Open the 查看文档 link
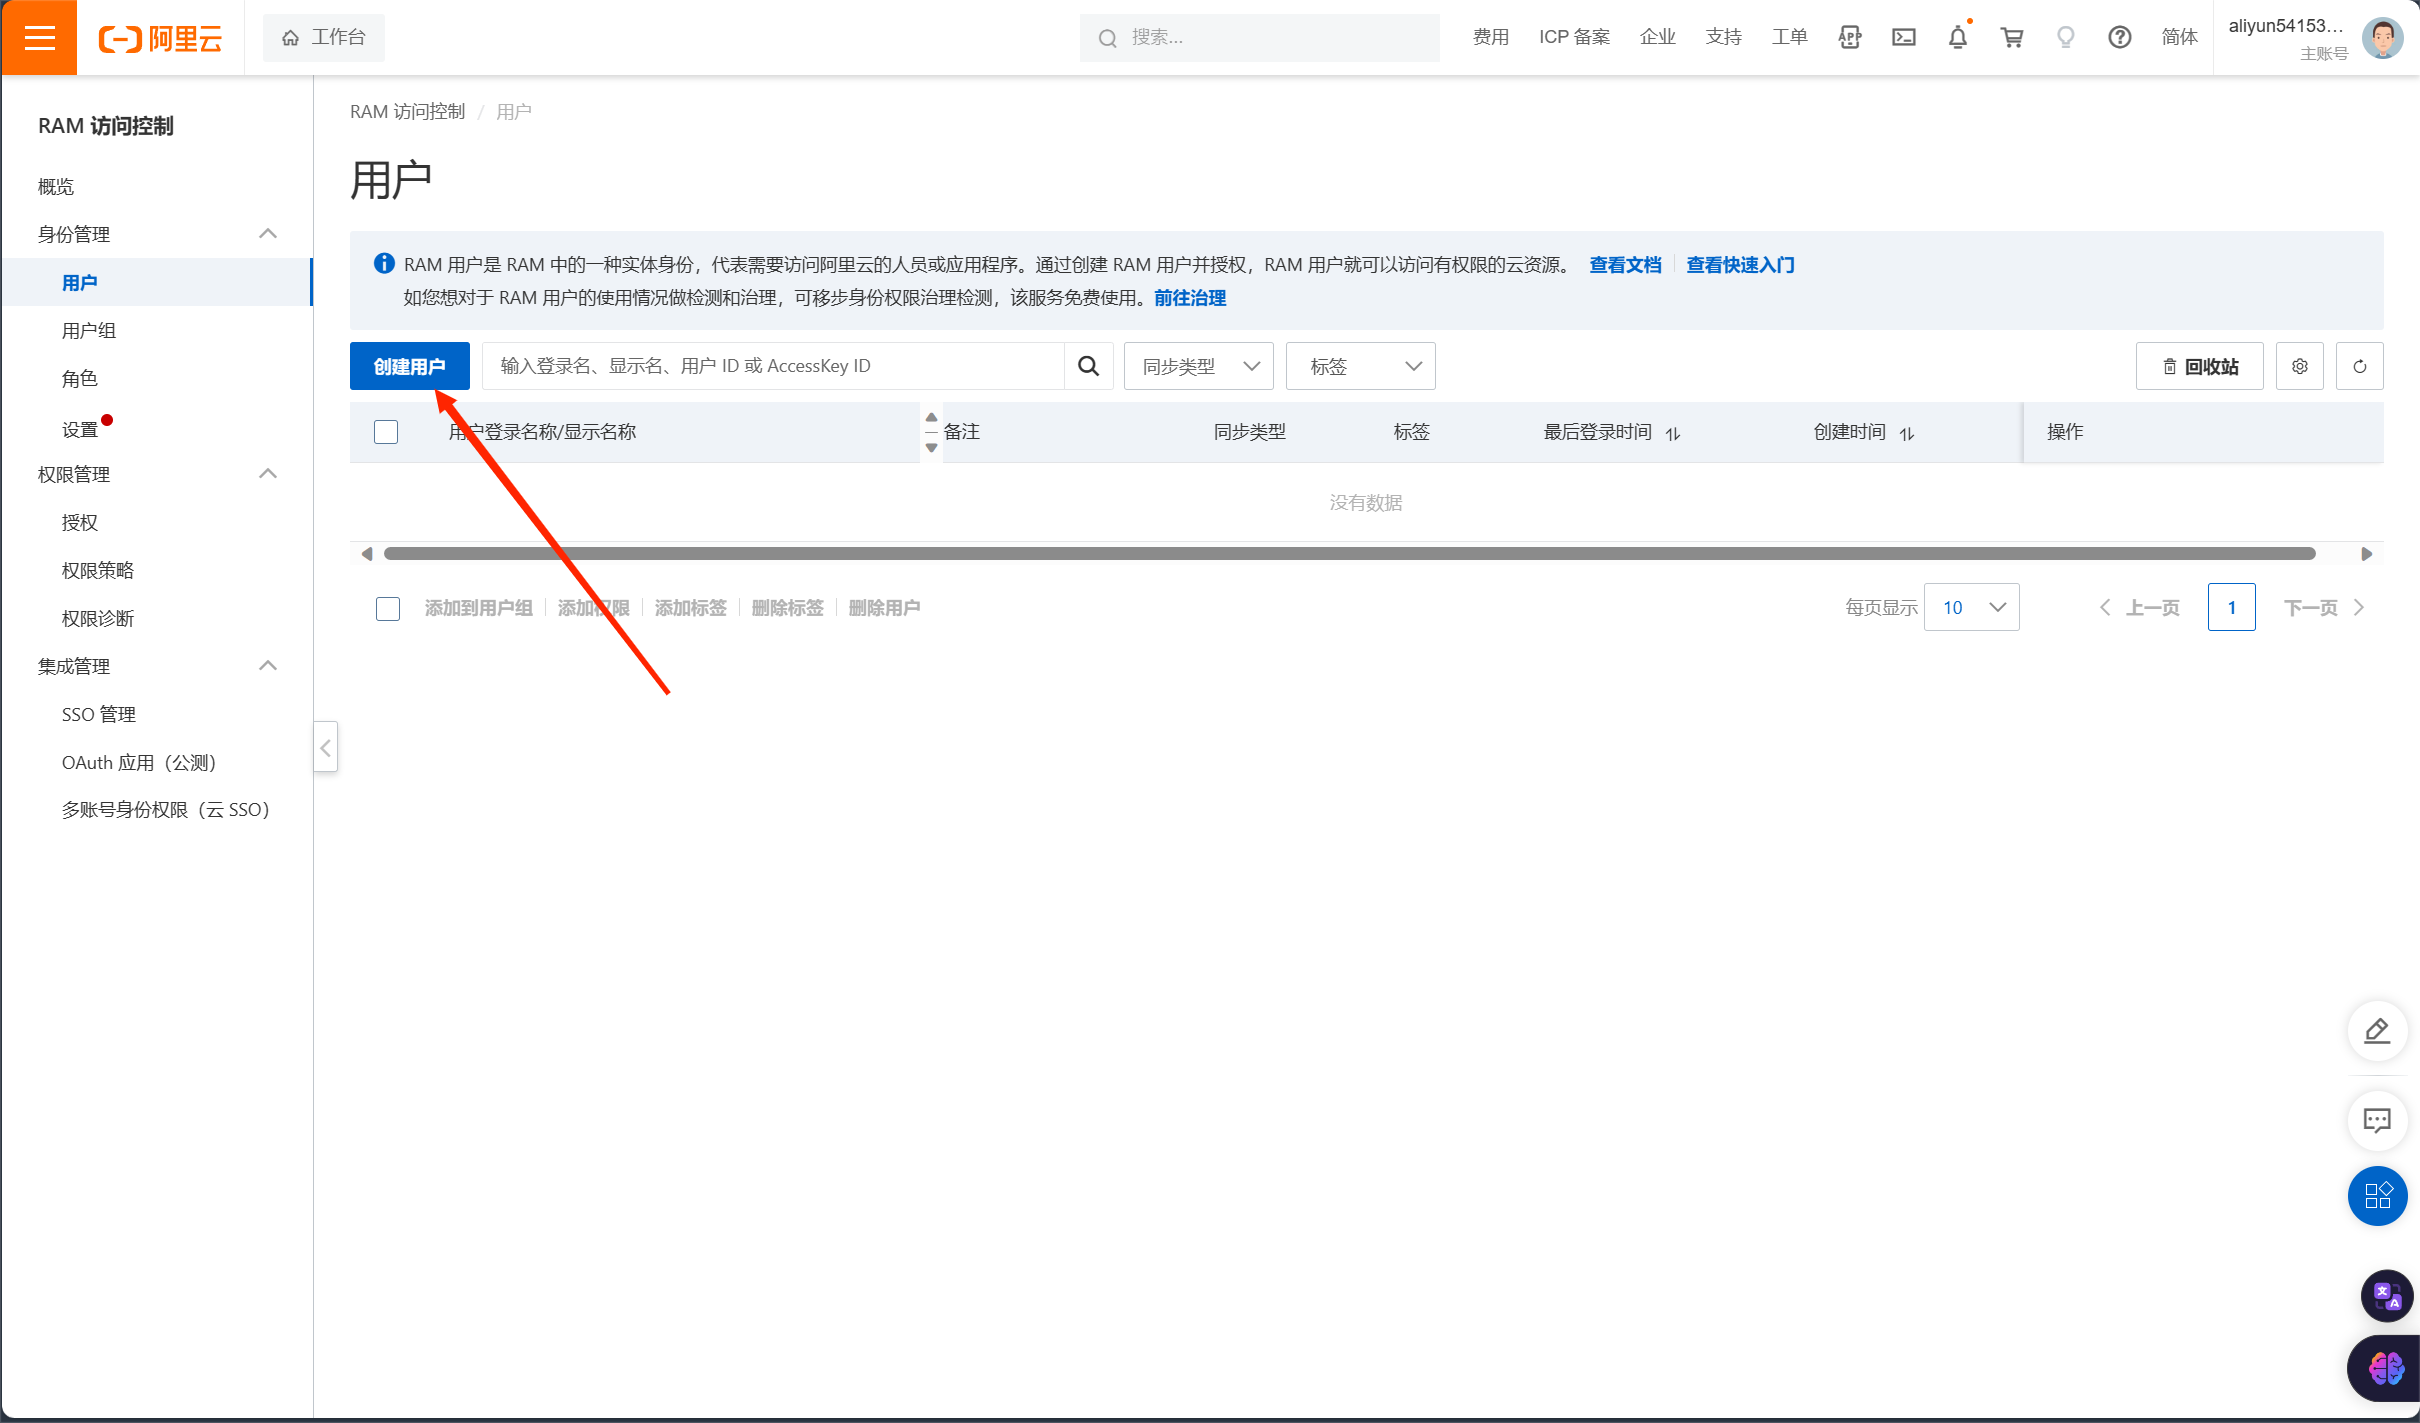The width and height of the screenshot is (2420, 1423). point(1625,265)
